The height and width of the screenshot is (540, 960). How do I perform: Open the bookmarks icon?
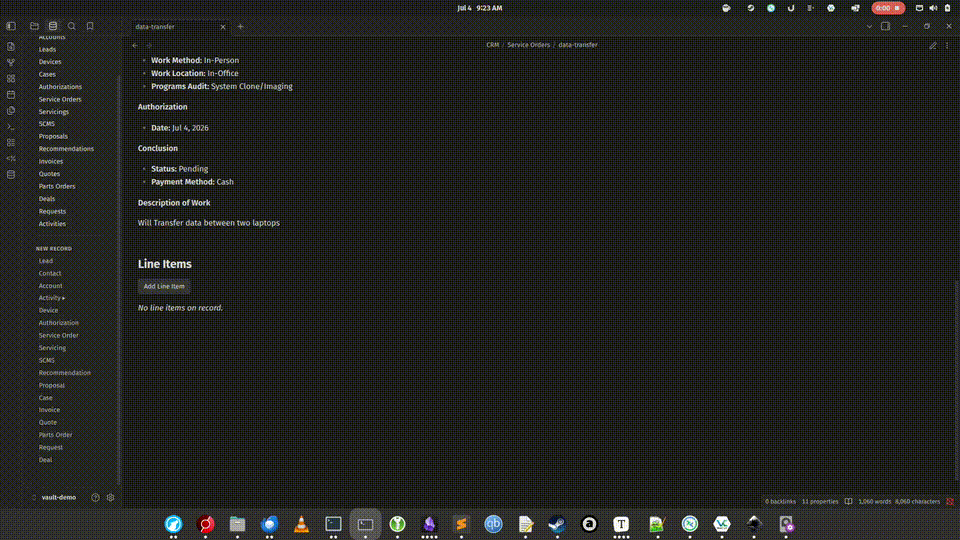point(90,26)
